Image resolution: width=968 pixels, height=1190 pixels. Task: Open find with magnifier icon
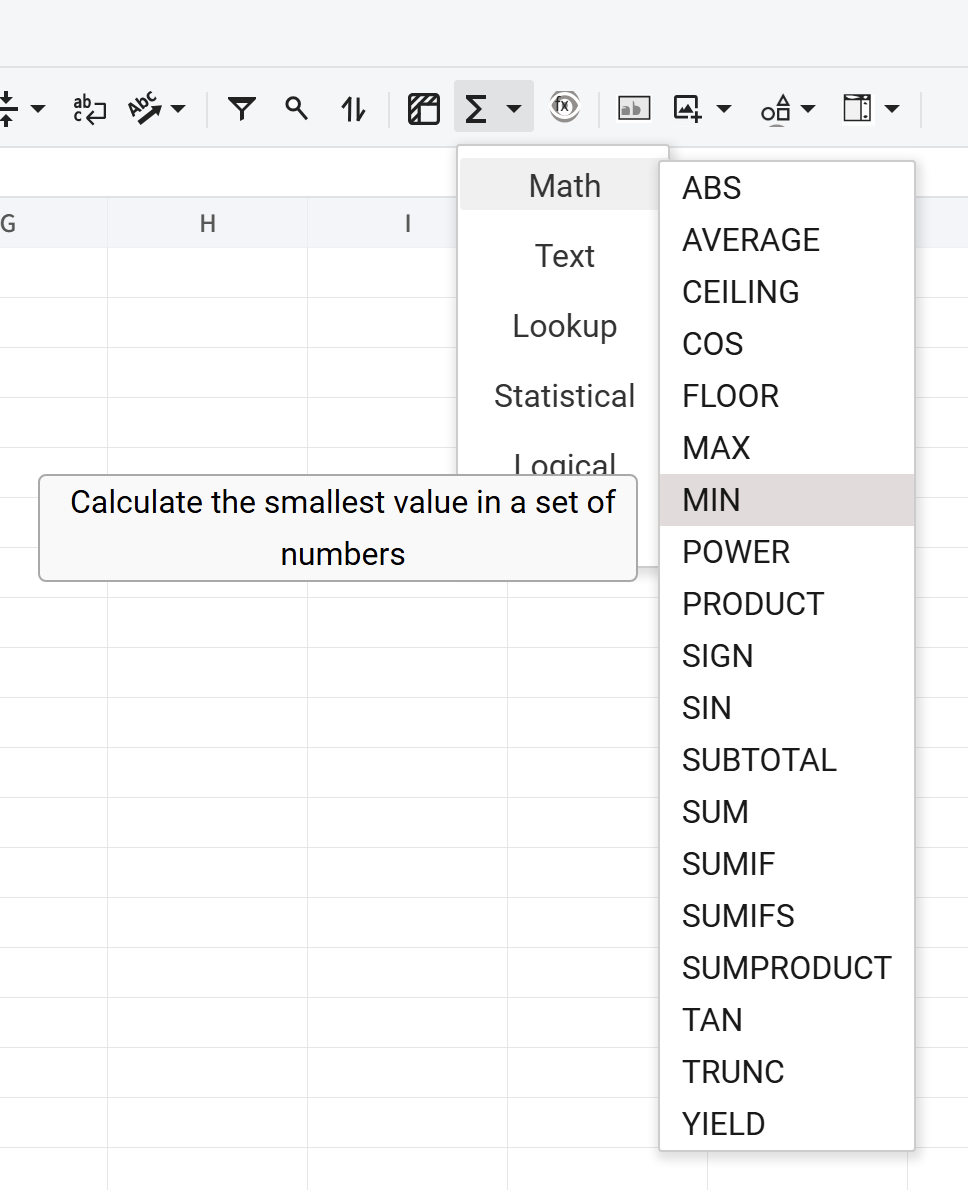pos(296,108)
